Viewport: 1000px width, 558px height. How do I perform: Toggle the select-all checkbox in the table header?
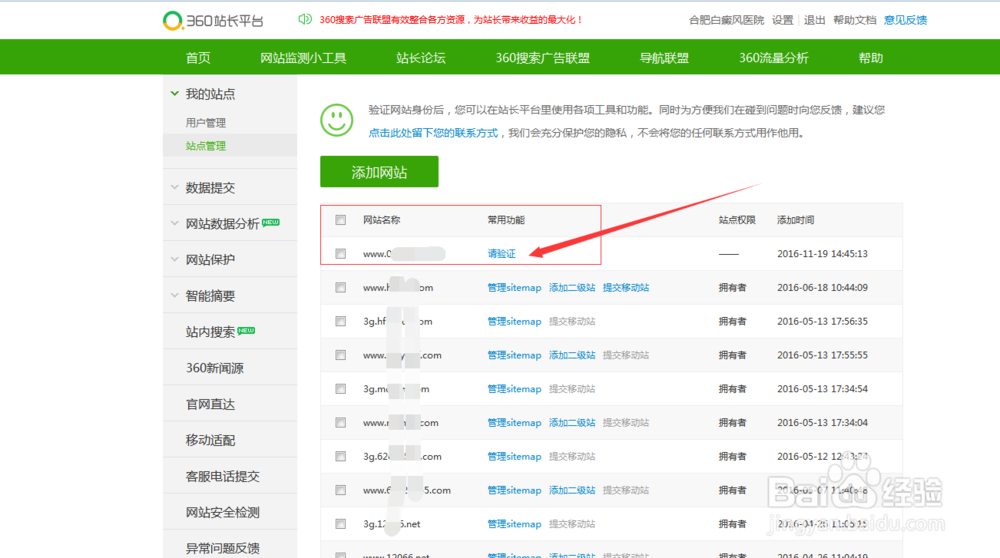tap(341, 220)
